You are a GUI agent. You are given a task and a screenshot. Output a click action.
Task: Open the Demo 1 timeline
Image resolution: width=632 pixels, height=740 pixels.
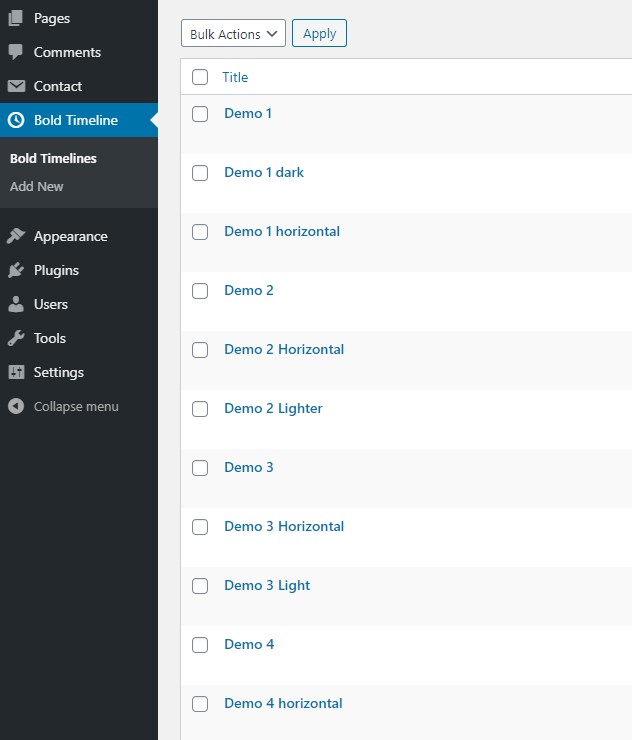(248, 113)
